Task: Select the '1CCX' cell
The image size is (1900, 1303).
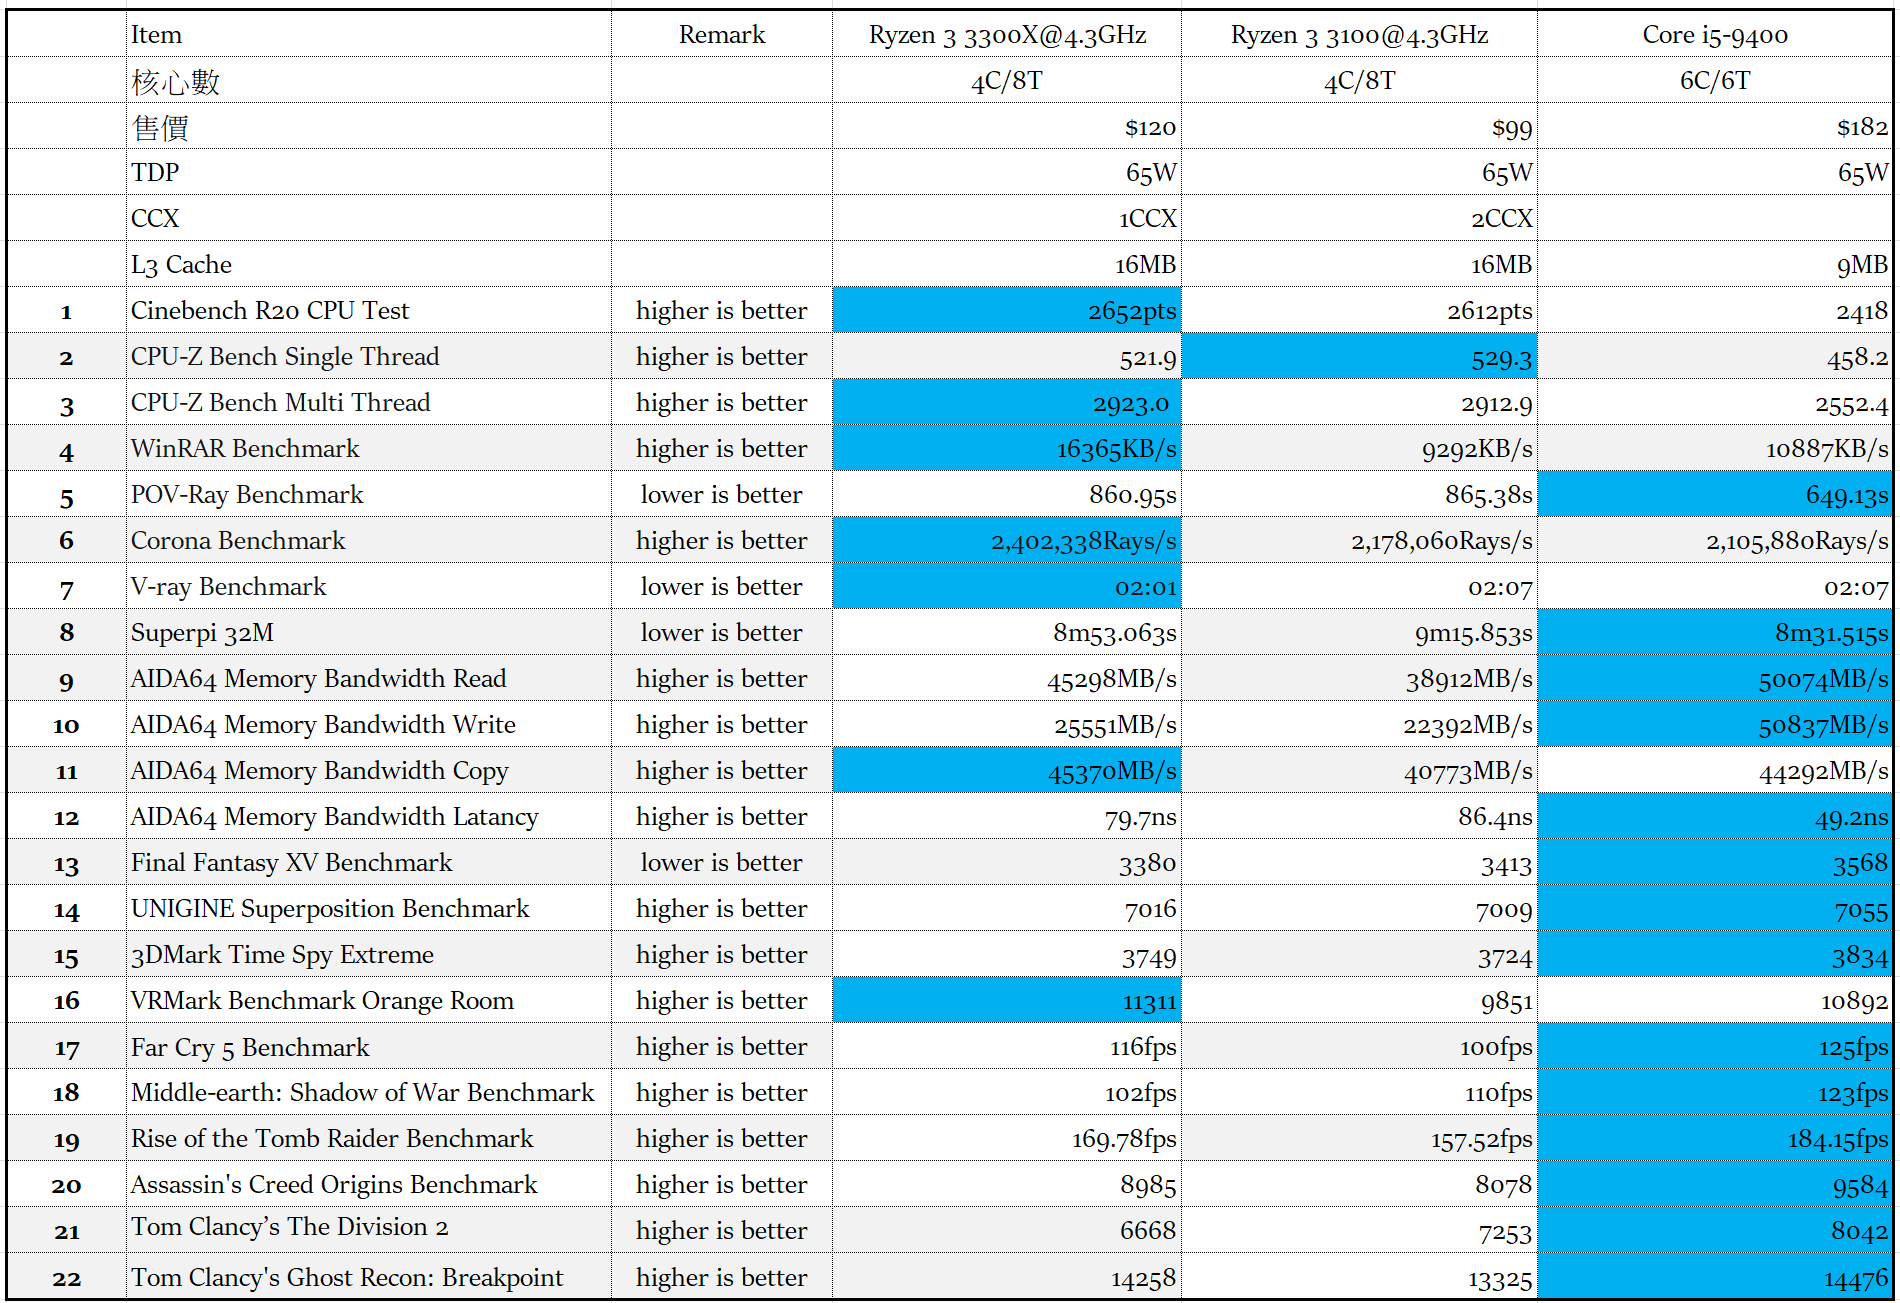Action: 1007,218
